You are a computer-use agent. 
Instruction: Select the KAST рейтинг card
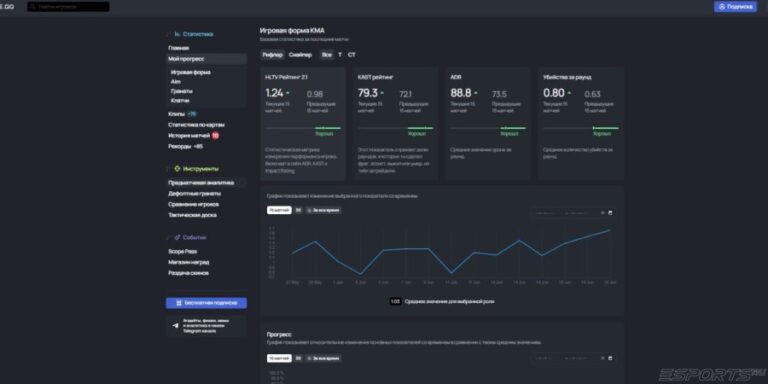click(396, 123)
